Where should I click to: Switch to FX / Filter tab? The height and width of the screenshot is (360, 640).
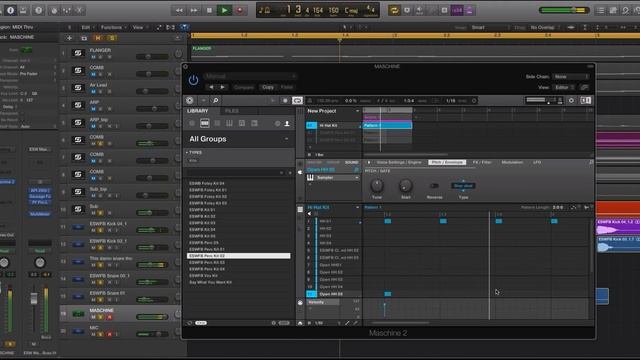482,162
